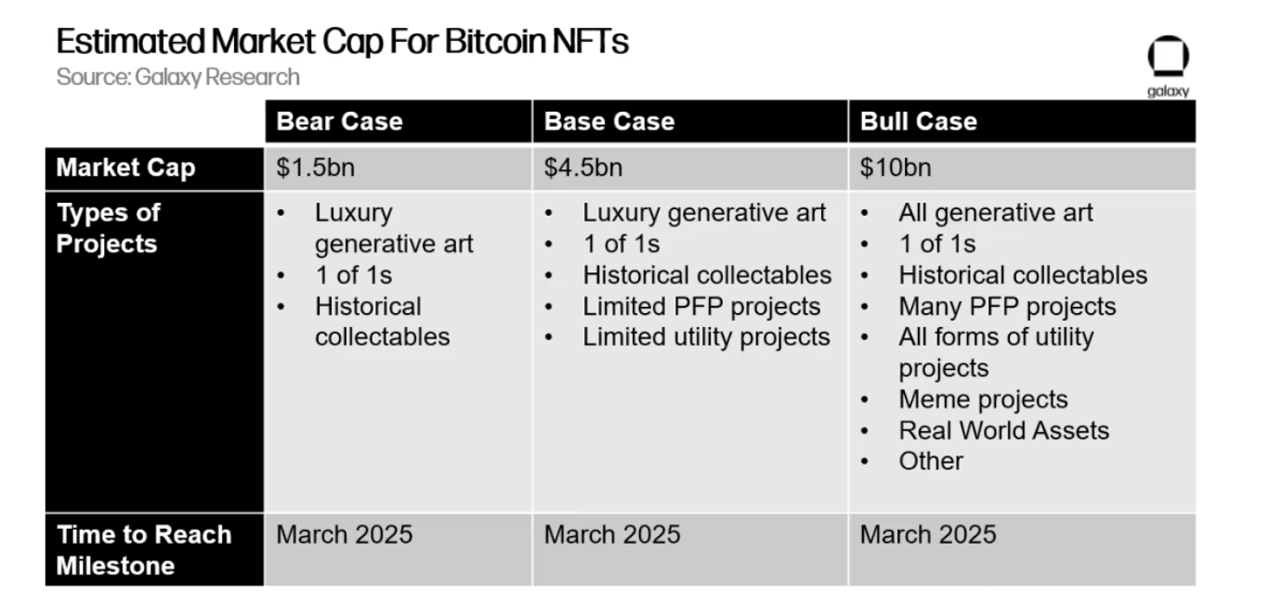Click "Meme projects" in Bull Case
This screenshot has width=1280, height=600.
click(983, 400)
